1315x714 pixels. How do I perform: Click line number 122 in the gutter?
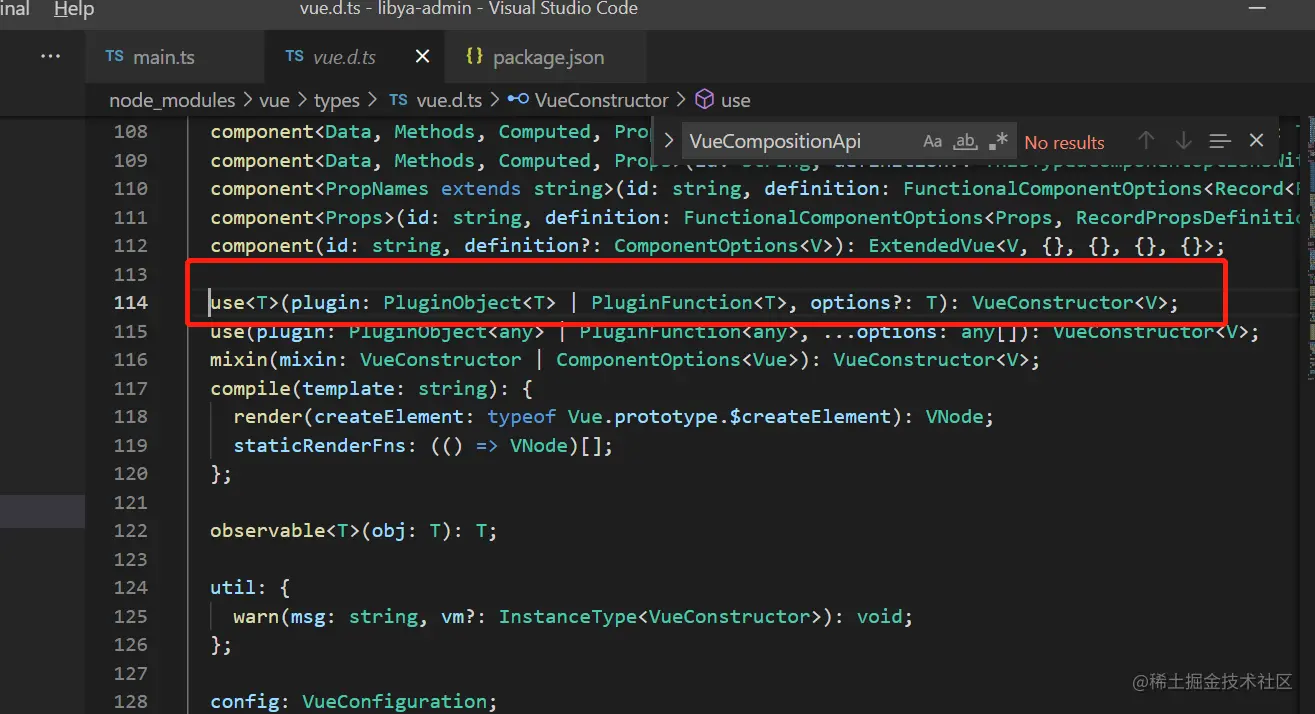tap(130, 530)
